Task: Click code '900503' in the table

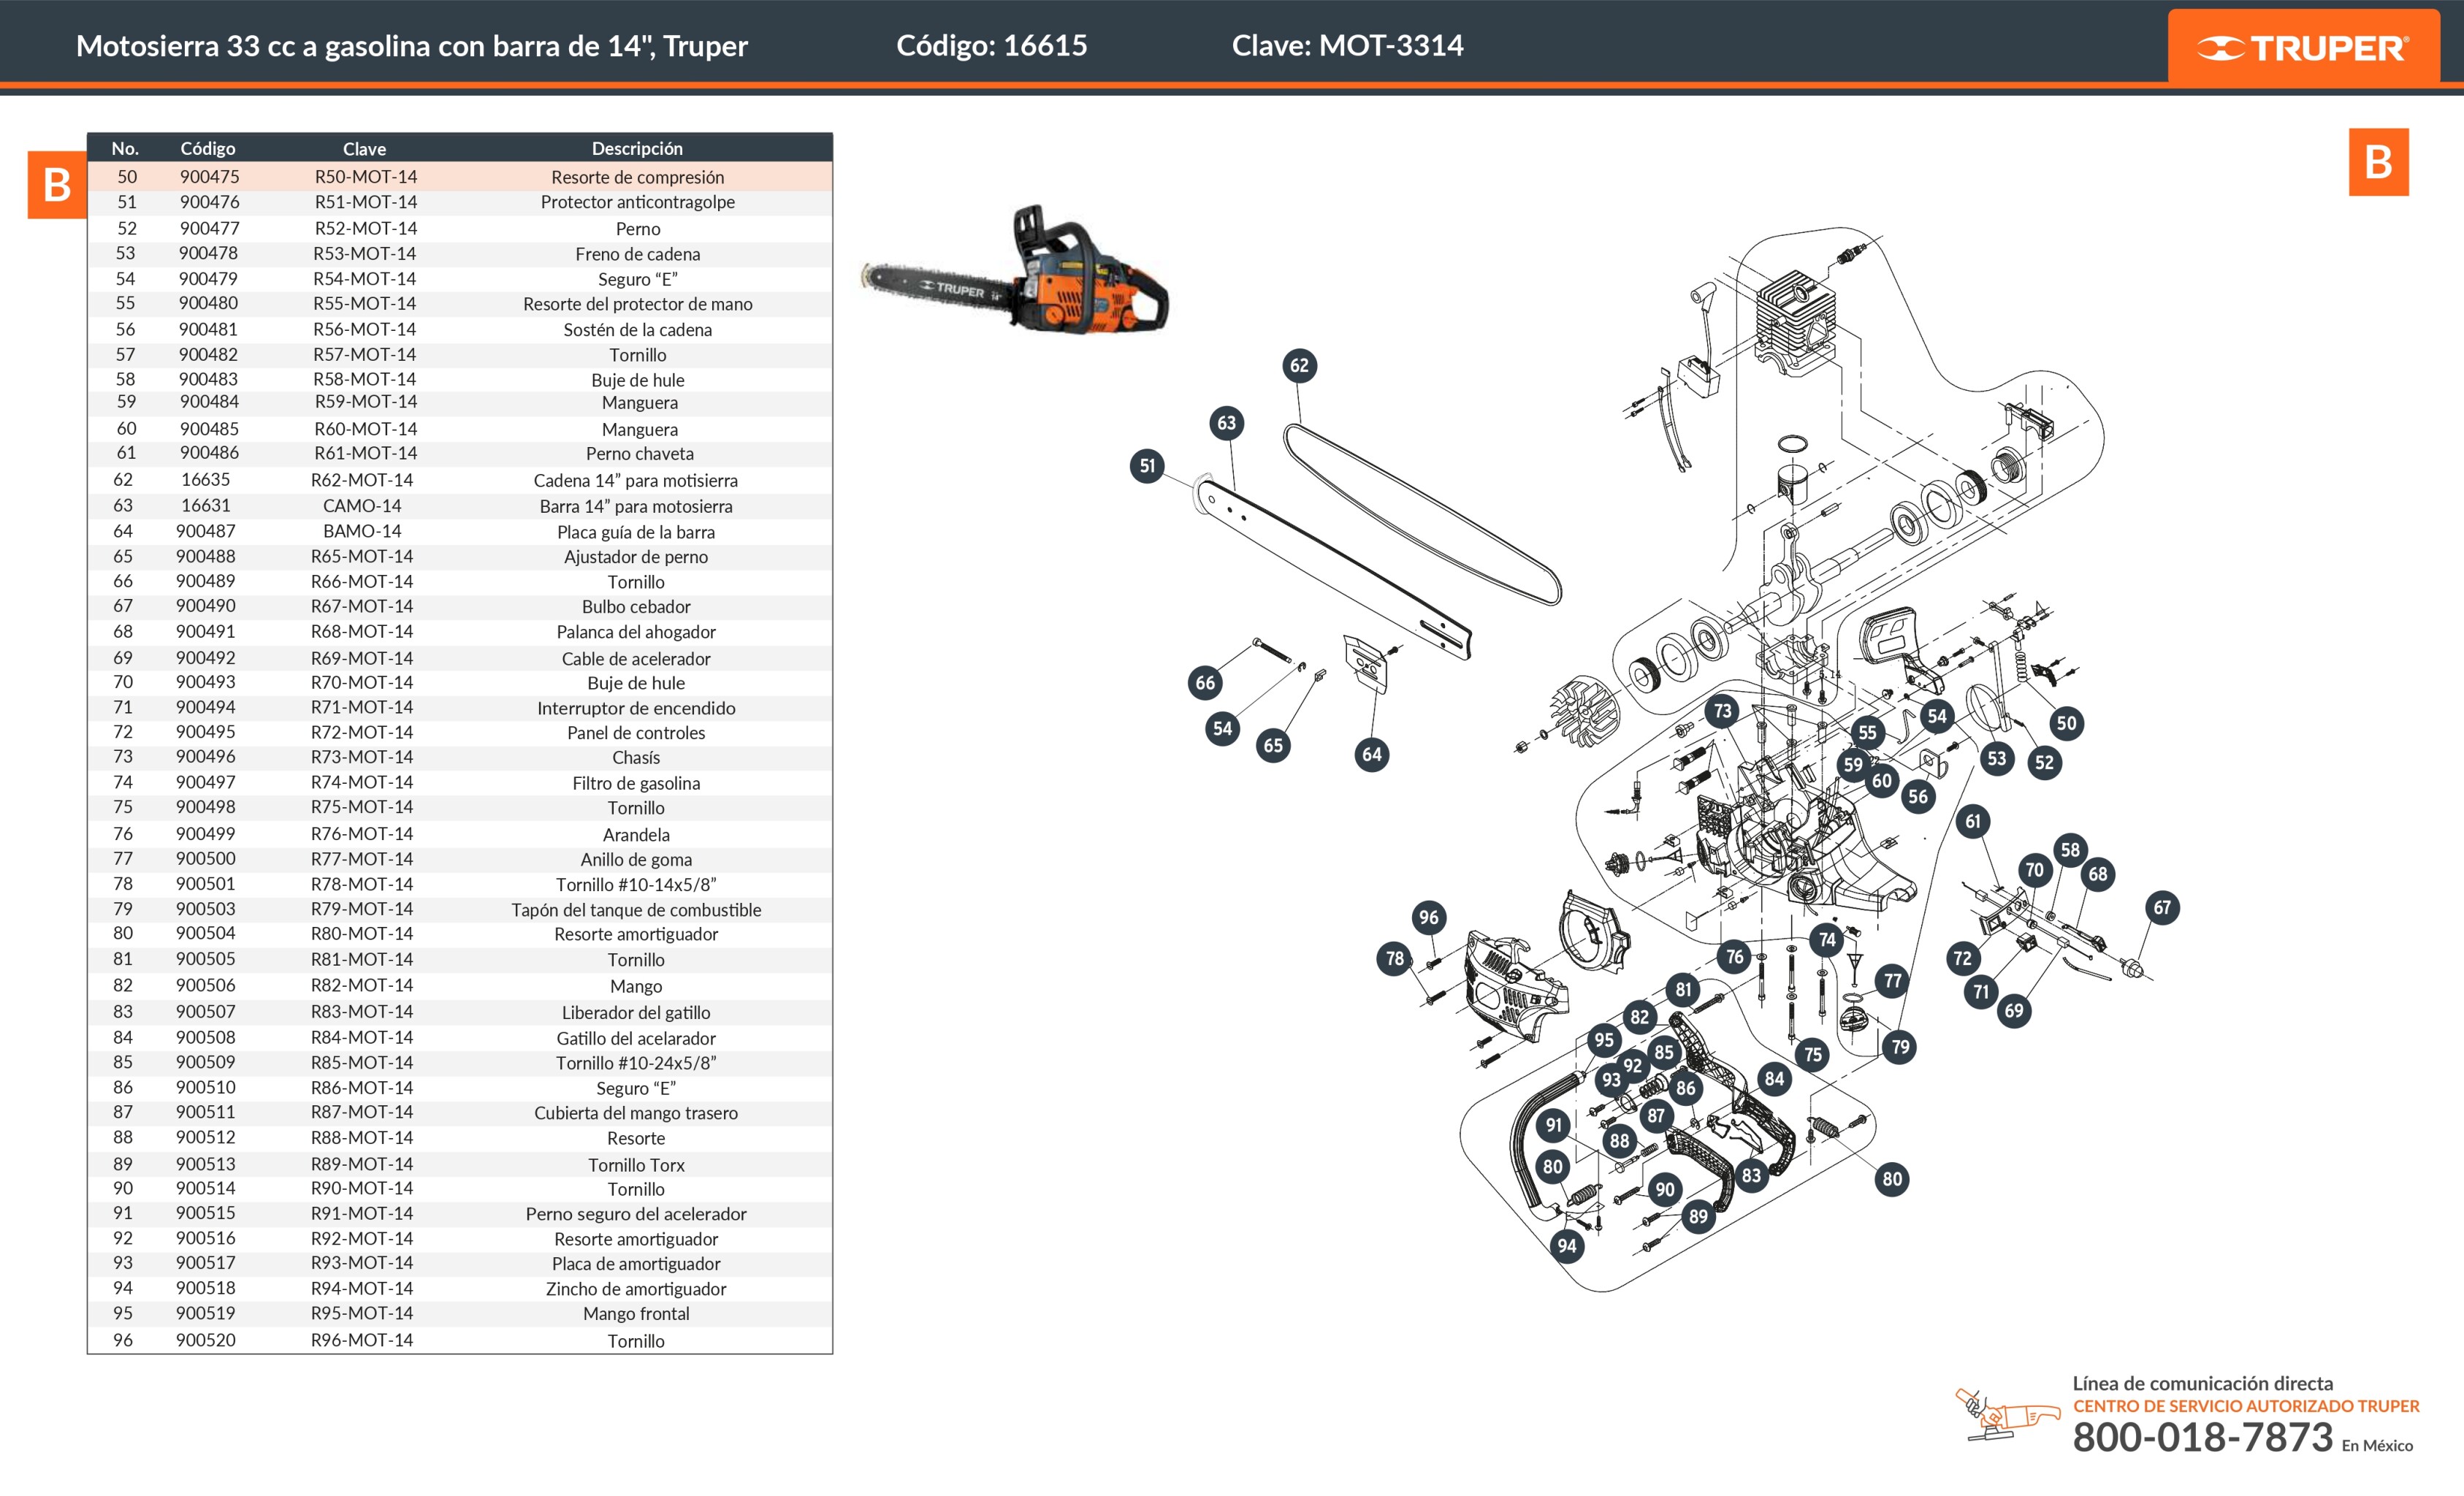Action: (x=206, y=909)
